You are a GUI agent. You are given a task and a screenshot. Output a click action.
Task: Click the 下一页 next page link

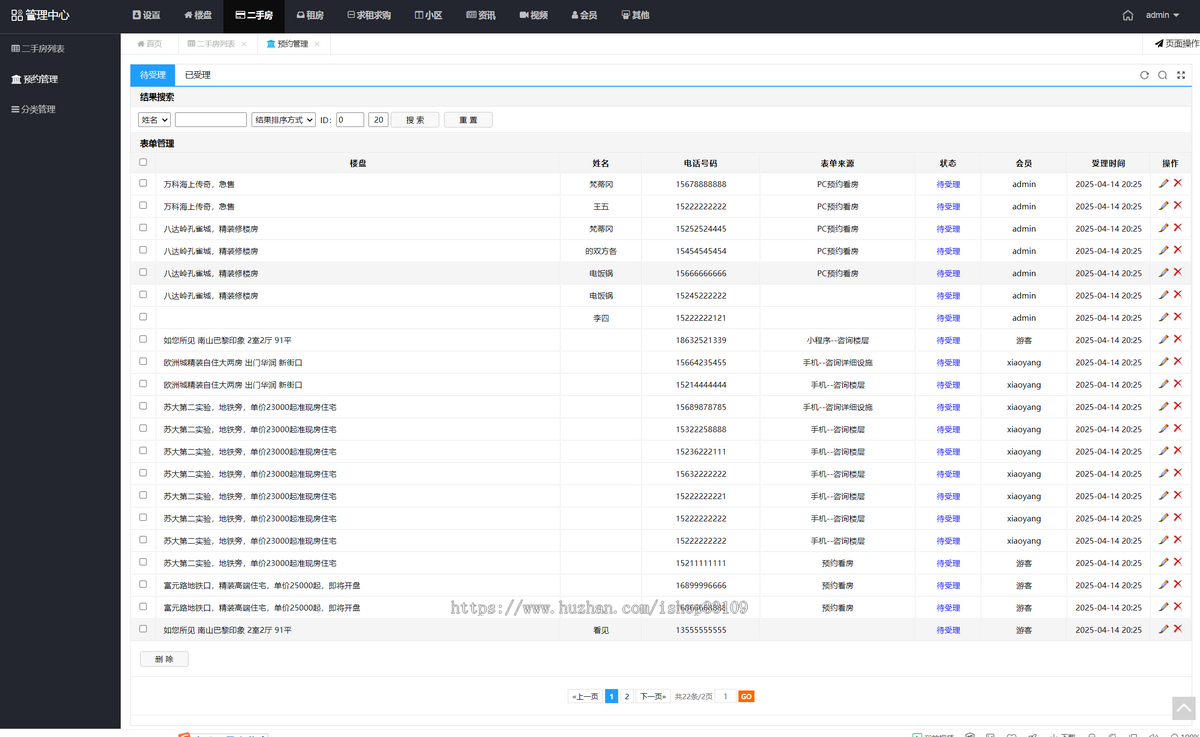[x=653, y=696]
